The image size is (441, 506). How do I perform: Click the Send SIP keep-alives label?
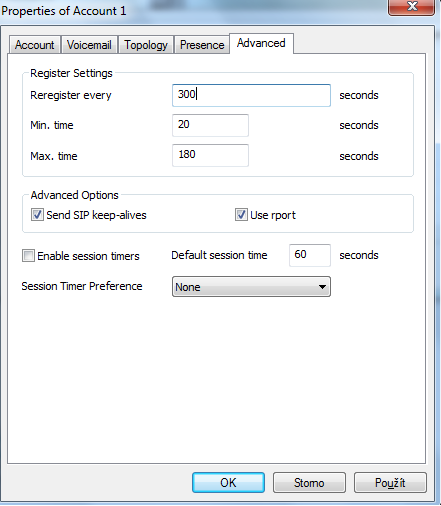[x=96, y=215]
